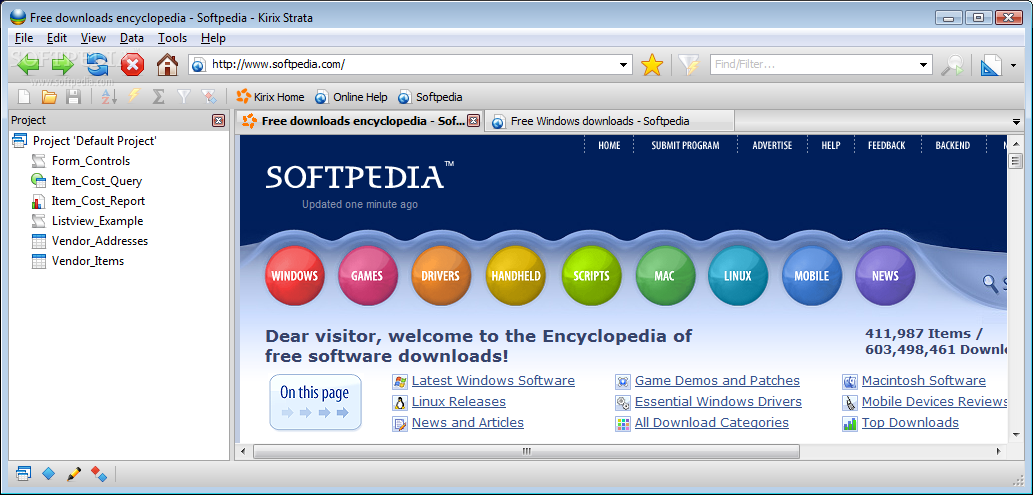Go to the home page icon
Image resolution: width=1033 pixels, height=495 pixels.
167,65
